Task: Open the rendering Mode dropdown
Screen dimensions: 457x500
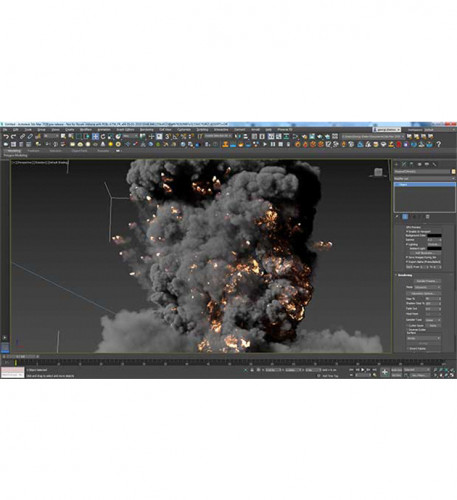Action: coord(428,287)
